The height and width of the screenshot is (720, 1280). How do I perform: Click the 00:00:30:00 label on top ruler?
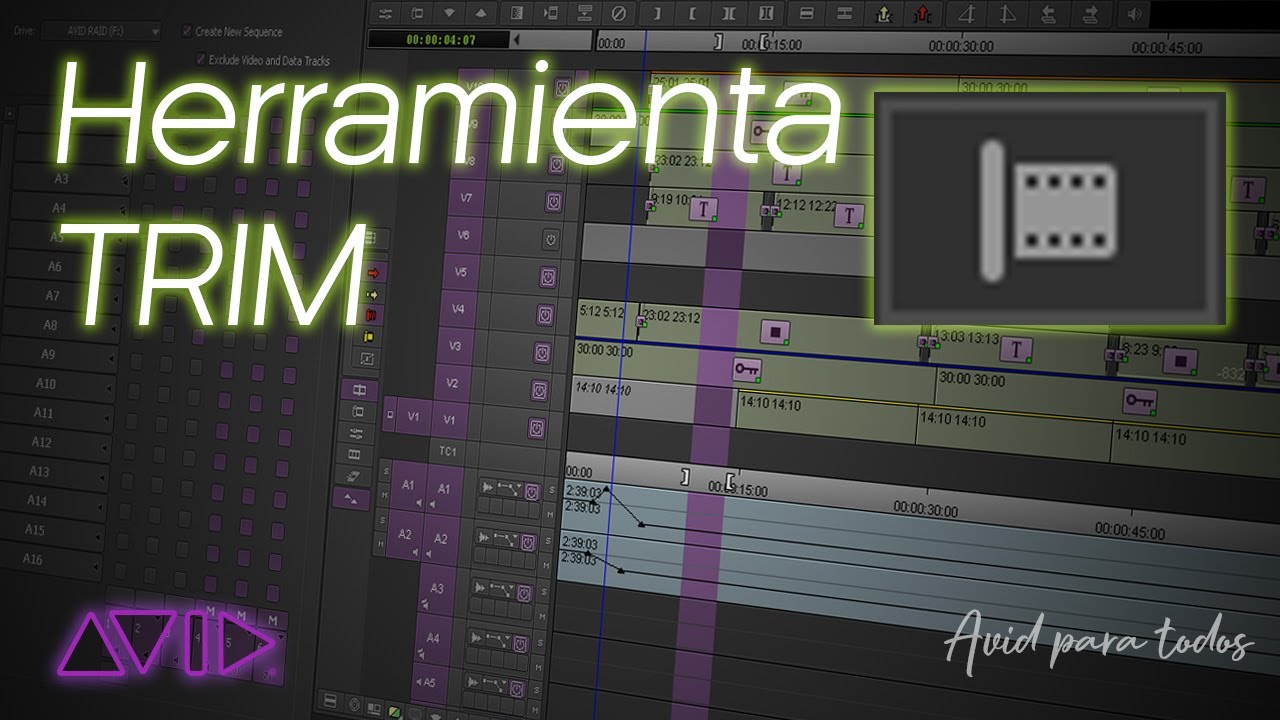961,46
